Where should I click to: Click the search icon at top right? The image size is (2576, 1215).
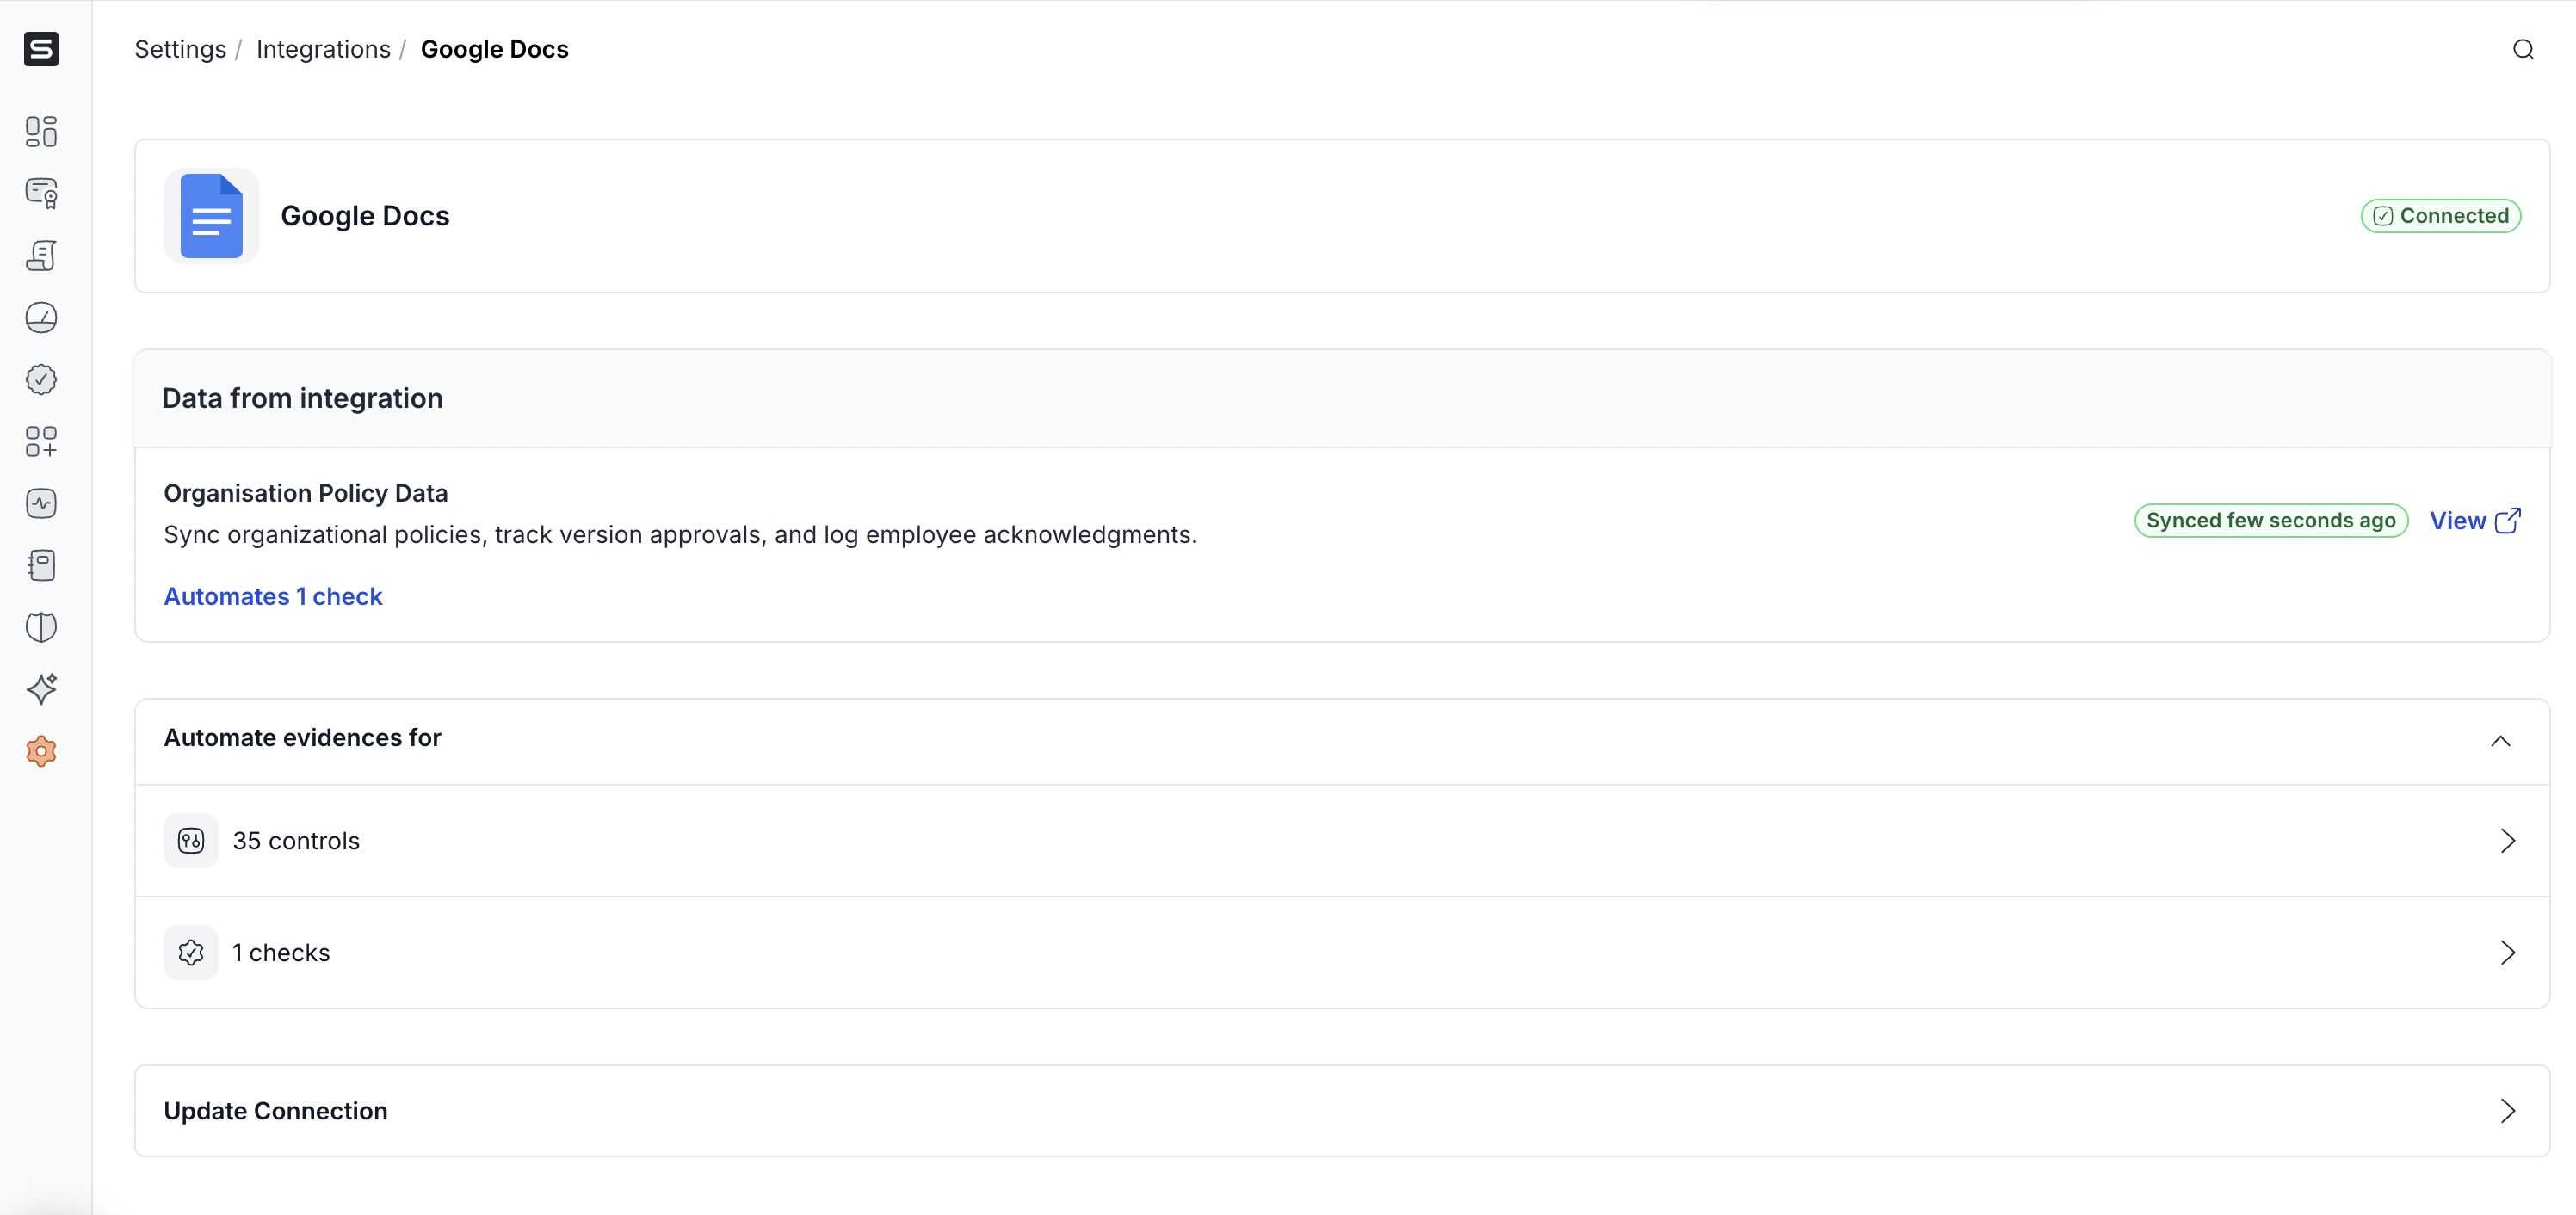(2523, 49)
